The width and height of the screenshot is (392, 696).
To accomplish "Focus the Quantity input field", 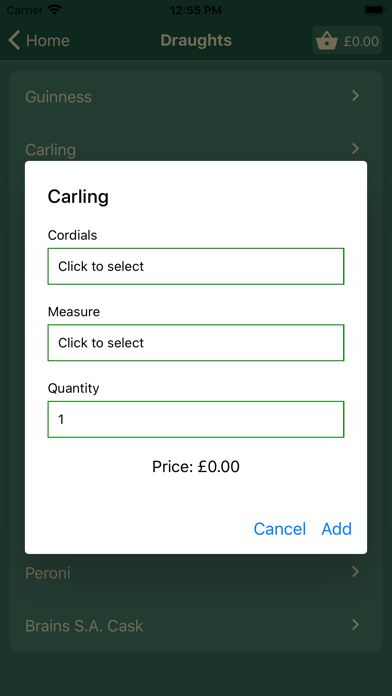I will [x=196, y=419].
